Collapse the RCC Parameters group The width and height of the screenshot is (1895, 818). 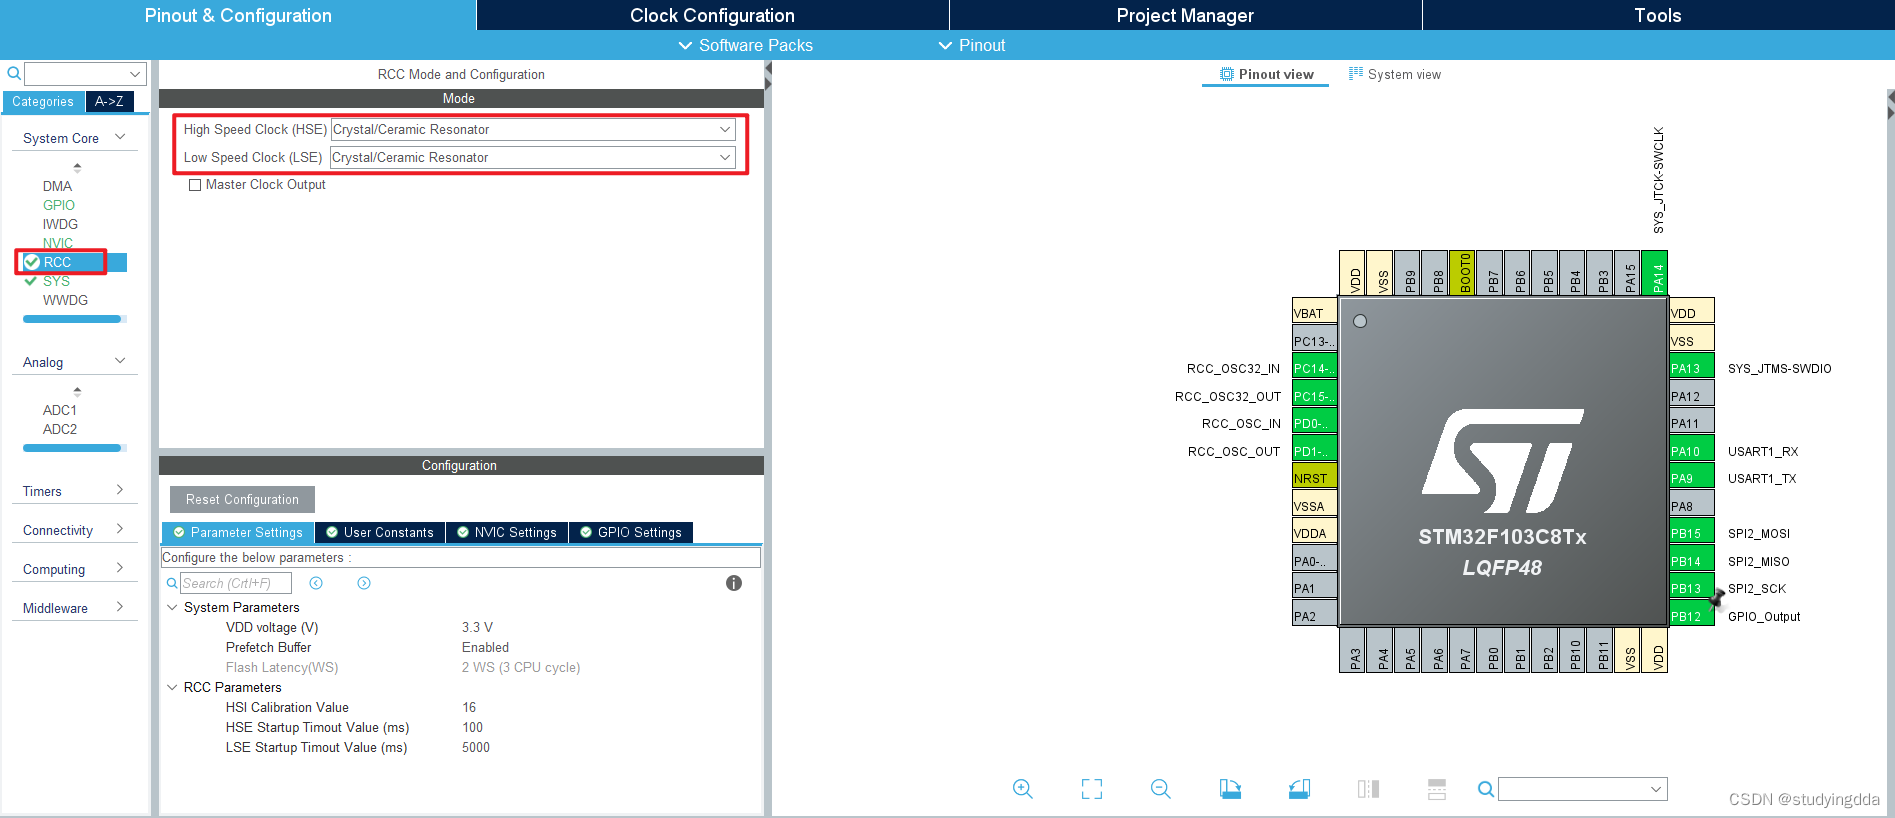point(172,687)
